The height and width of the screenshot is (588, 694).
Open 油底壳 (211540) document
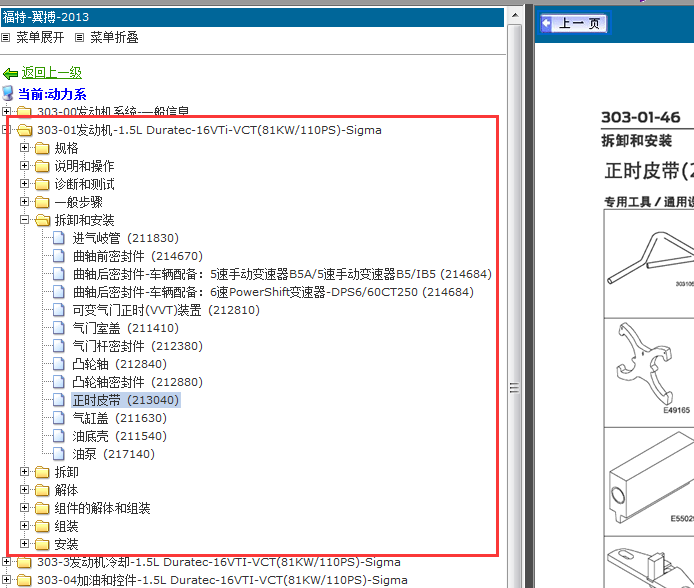click(120, 436)
